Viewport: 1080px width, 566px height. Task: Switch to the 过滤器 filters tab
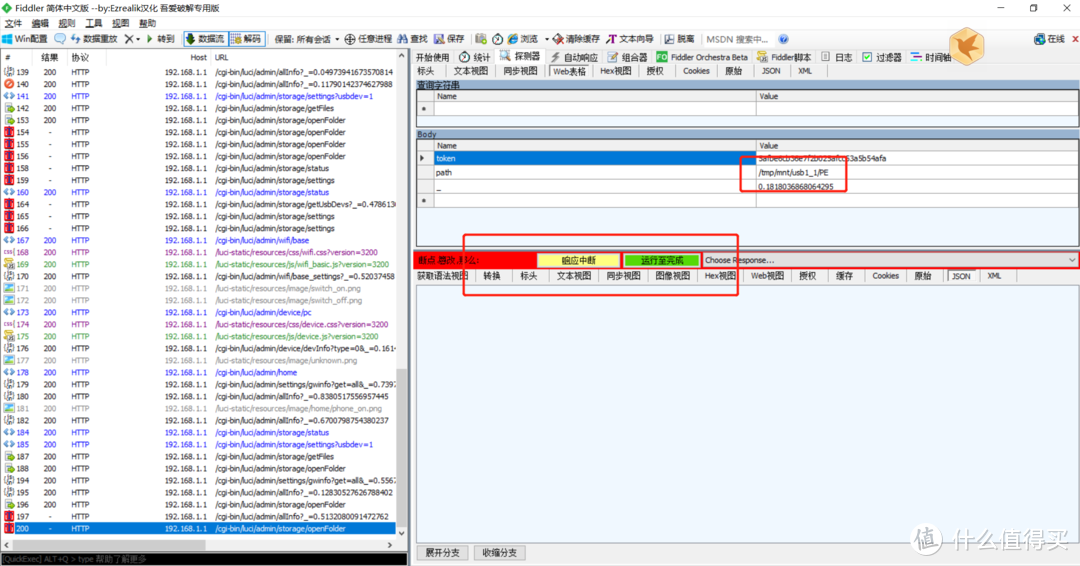(882, 57)
